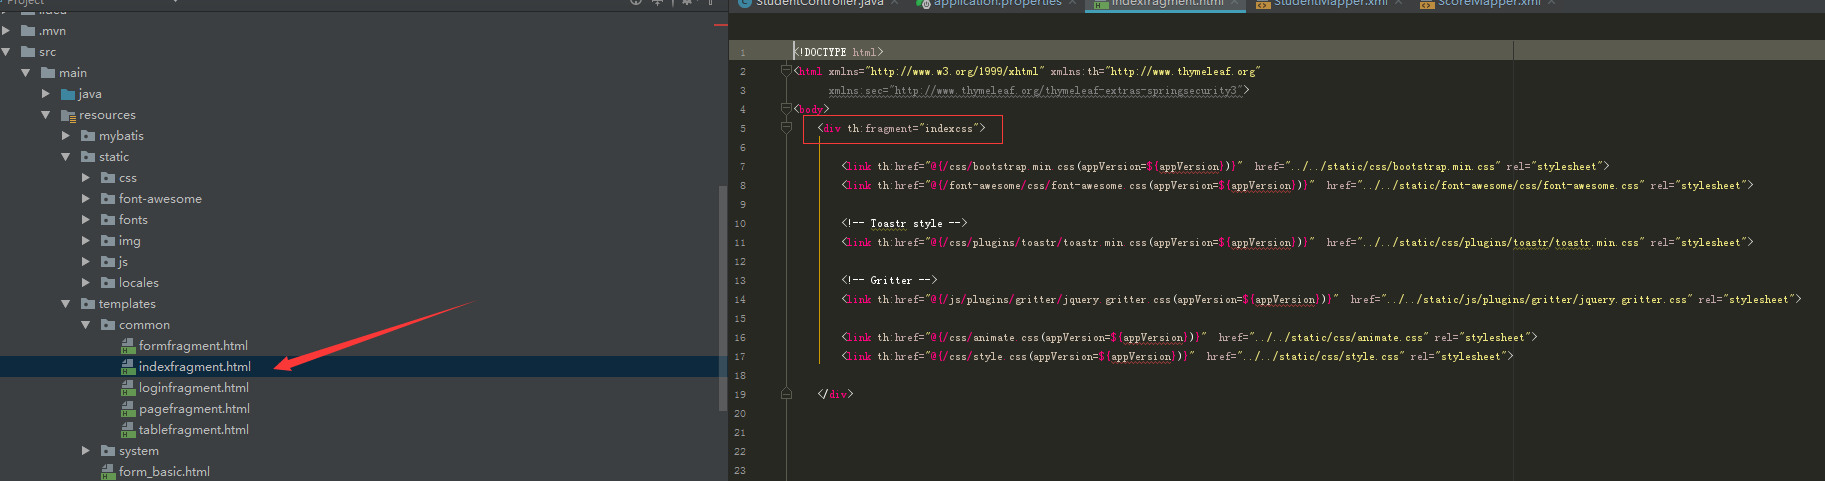Fold the html tag at line 2

[x=786, y=71]
